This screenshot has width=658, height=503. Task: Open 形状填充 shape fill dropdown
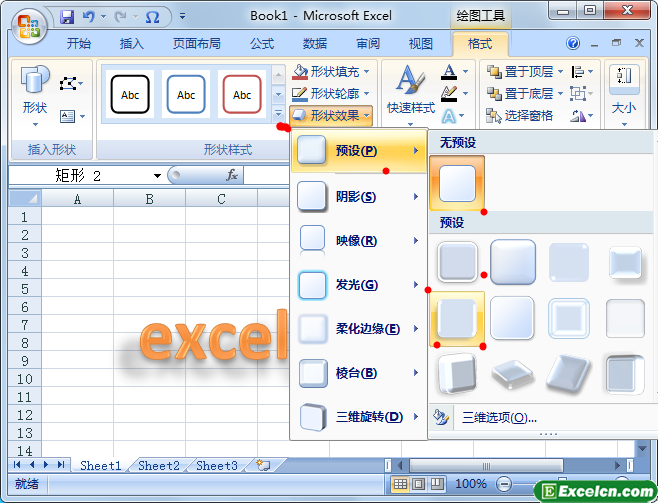click(x=332, y=72)
